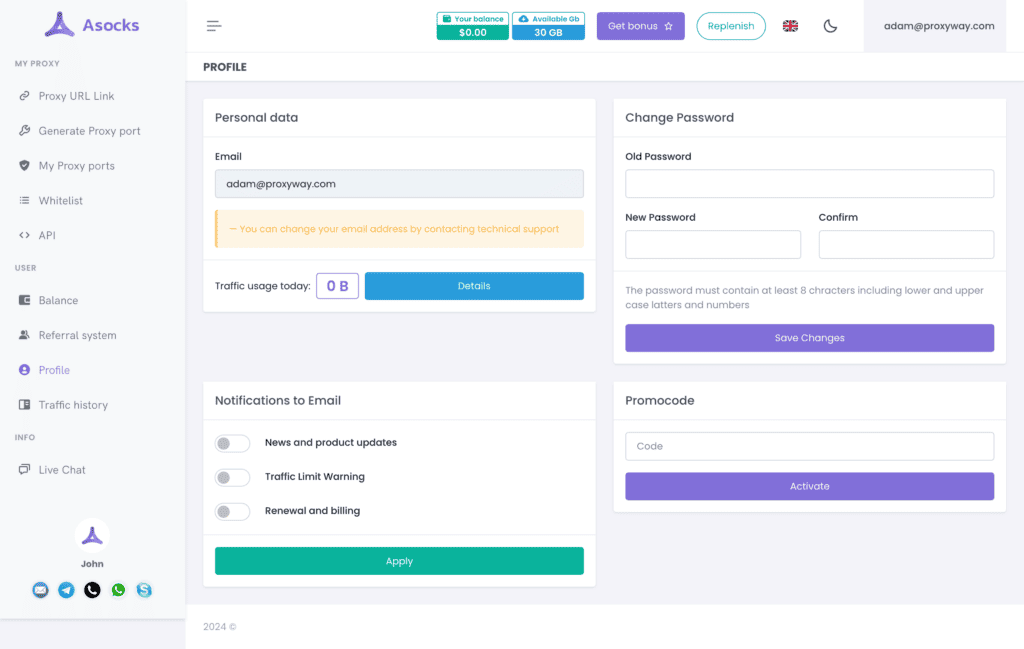Screen dimensions: 1024x649
Task: Click the hamburger menu icon in header
Action: click(x=214, y=26)
